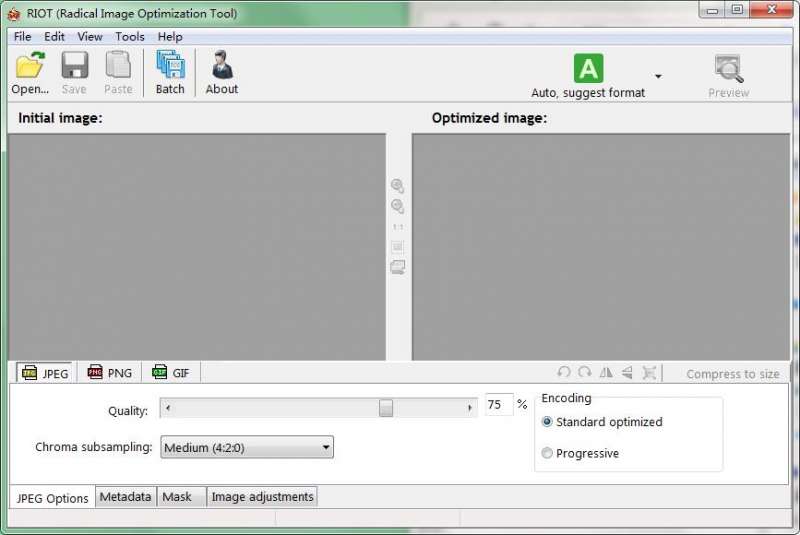Open the Edit menu
The height and width of the screenshot is (535, 800).
54,37
